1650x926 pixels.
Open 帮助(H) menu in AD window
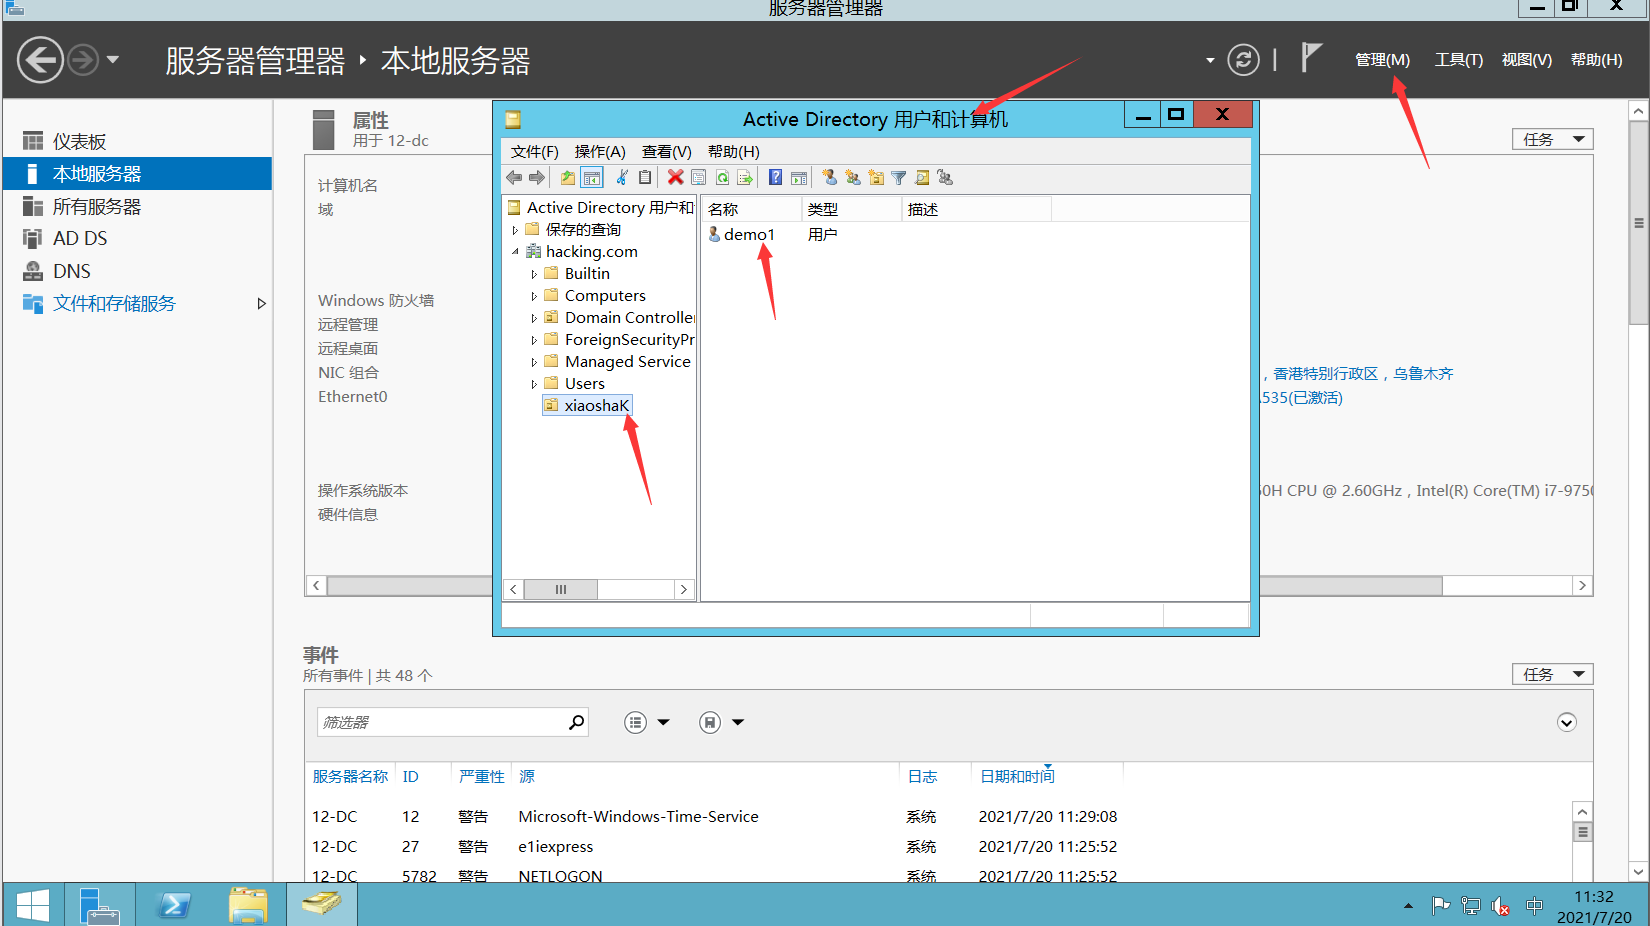click(734, 152)
